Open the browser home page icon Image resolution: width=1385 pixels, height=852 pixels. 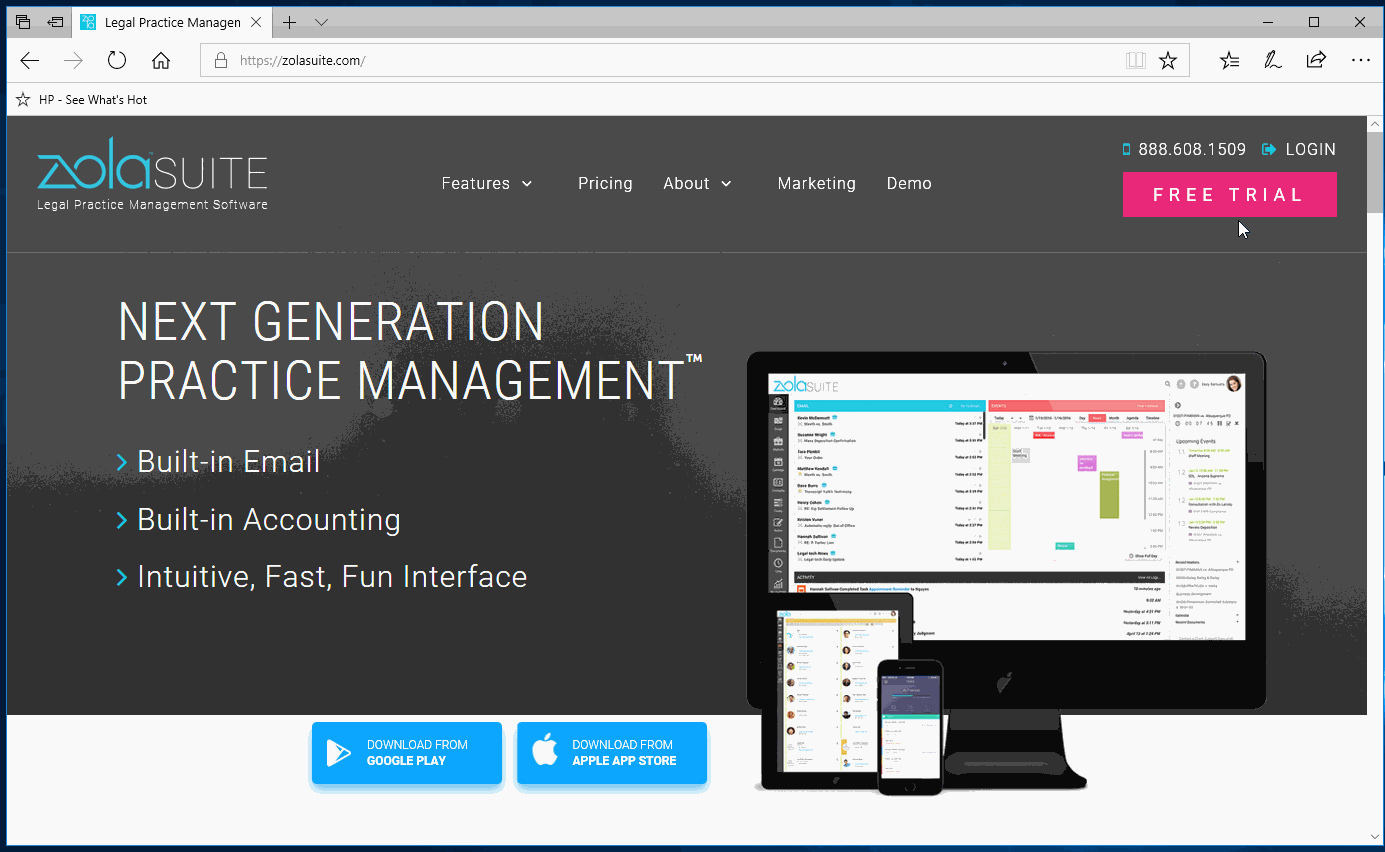[x=161, y=60]
